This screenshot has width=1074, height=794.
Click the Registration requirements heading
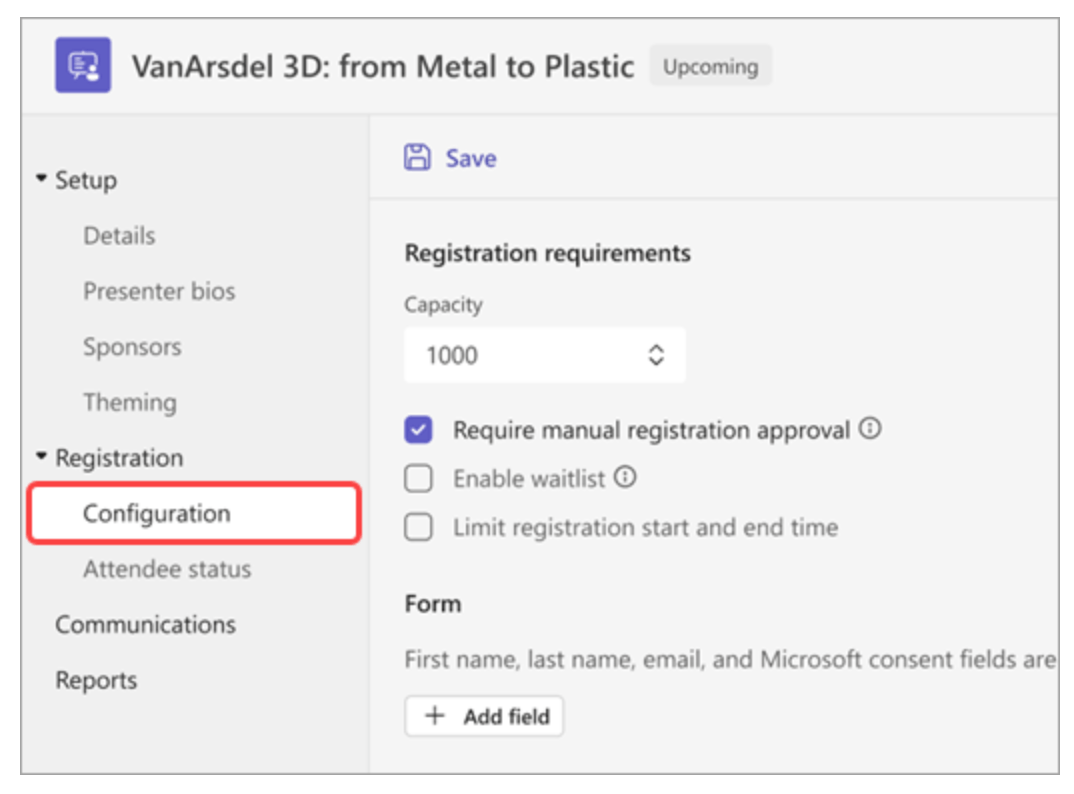tap(547, 253)
